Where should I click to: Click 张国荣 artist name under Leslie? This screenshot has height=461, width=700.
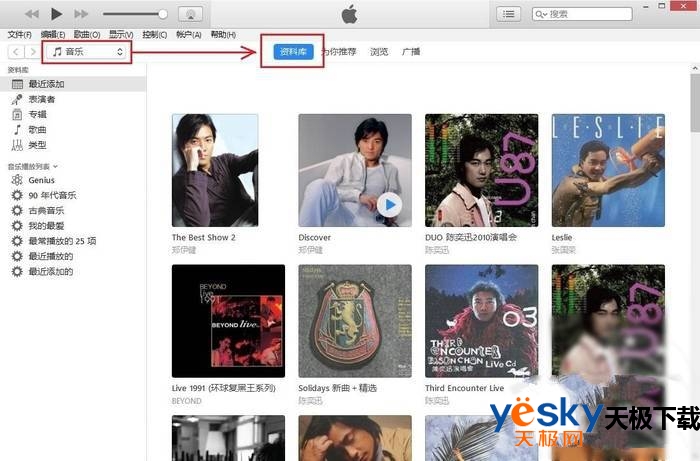[563, 250]
